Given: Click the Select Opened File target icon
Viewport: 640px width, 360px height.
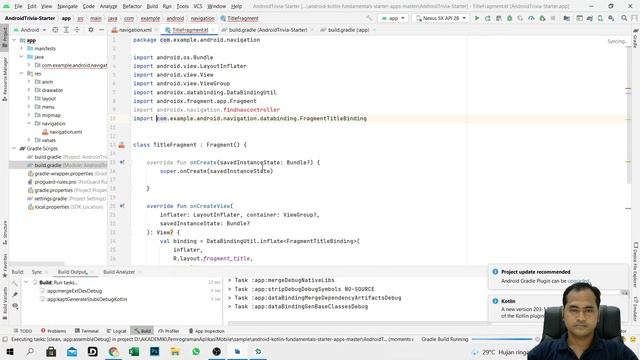Looking at the screenshot, I should tap(55, 30).
